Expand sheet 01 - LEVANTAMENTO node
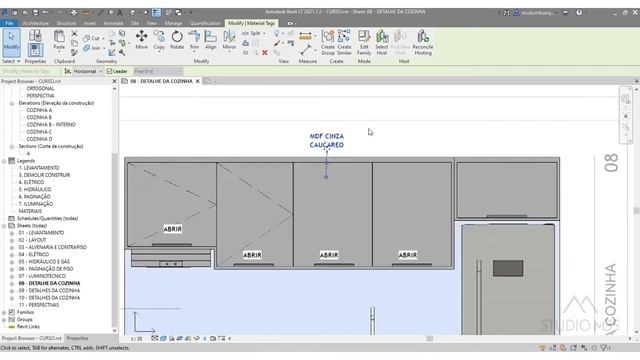640x360 pixels. pyautogui.click(x=12, y=233)
